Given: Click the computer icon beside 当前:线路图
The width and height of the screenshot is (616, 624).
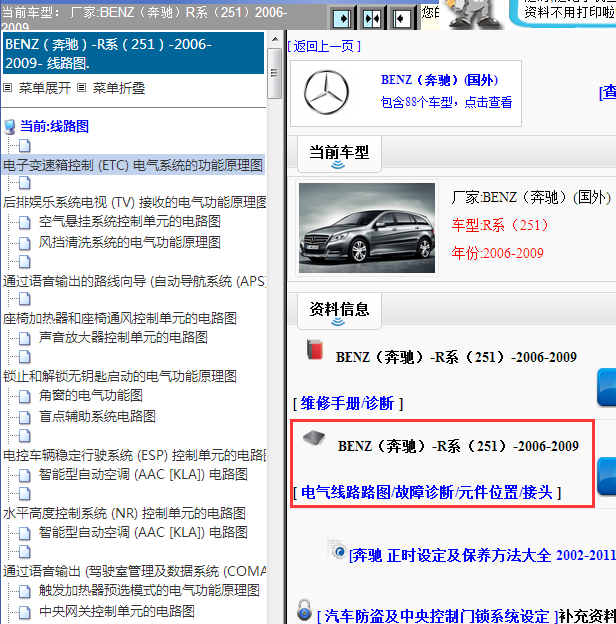Looking at the screenshot, I should (10, 127).
